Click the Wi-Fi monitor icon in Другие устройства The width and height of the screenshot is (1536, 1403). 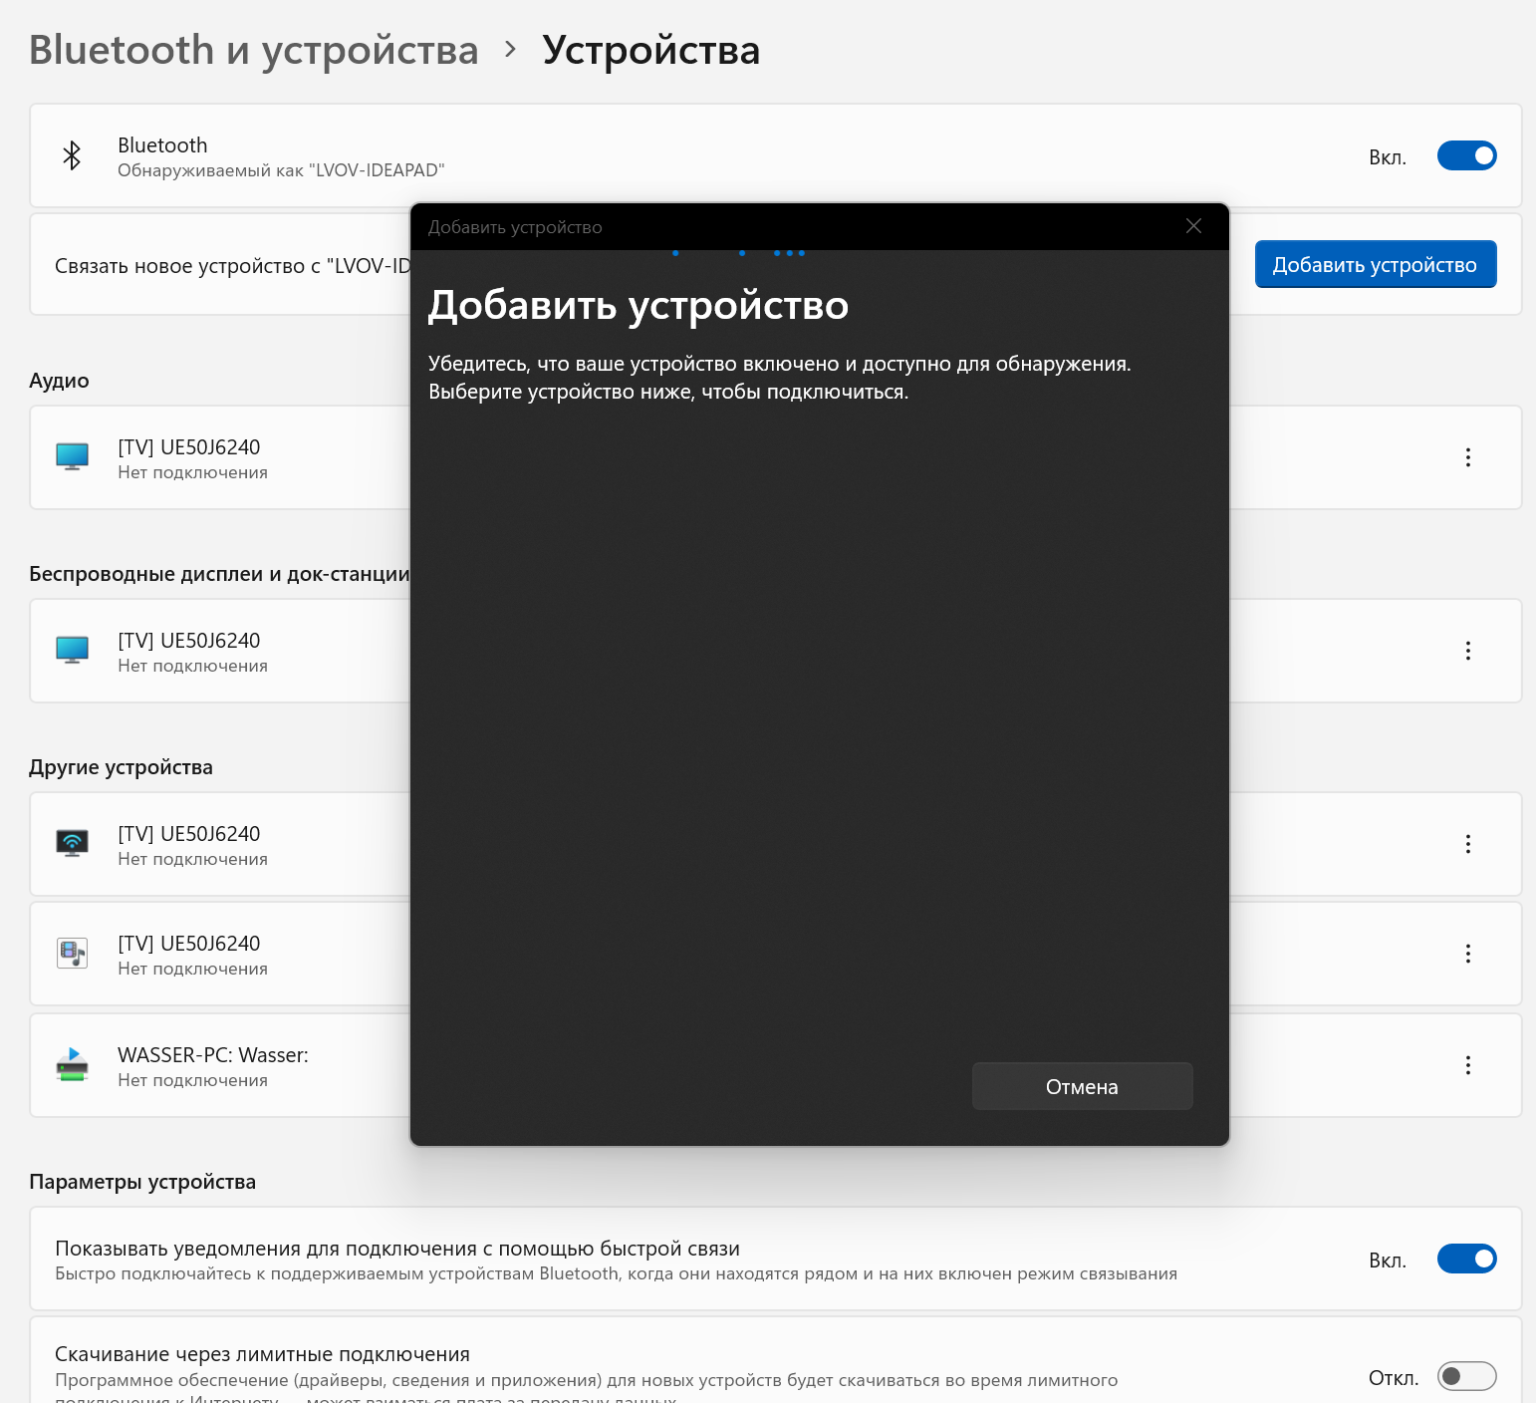72,844
